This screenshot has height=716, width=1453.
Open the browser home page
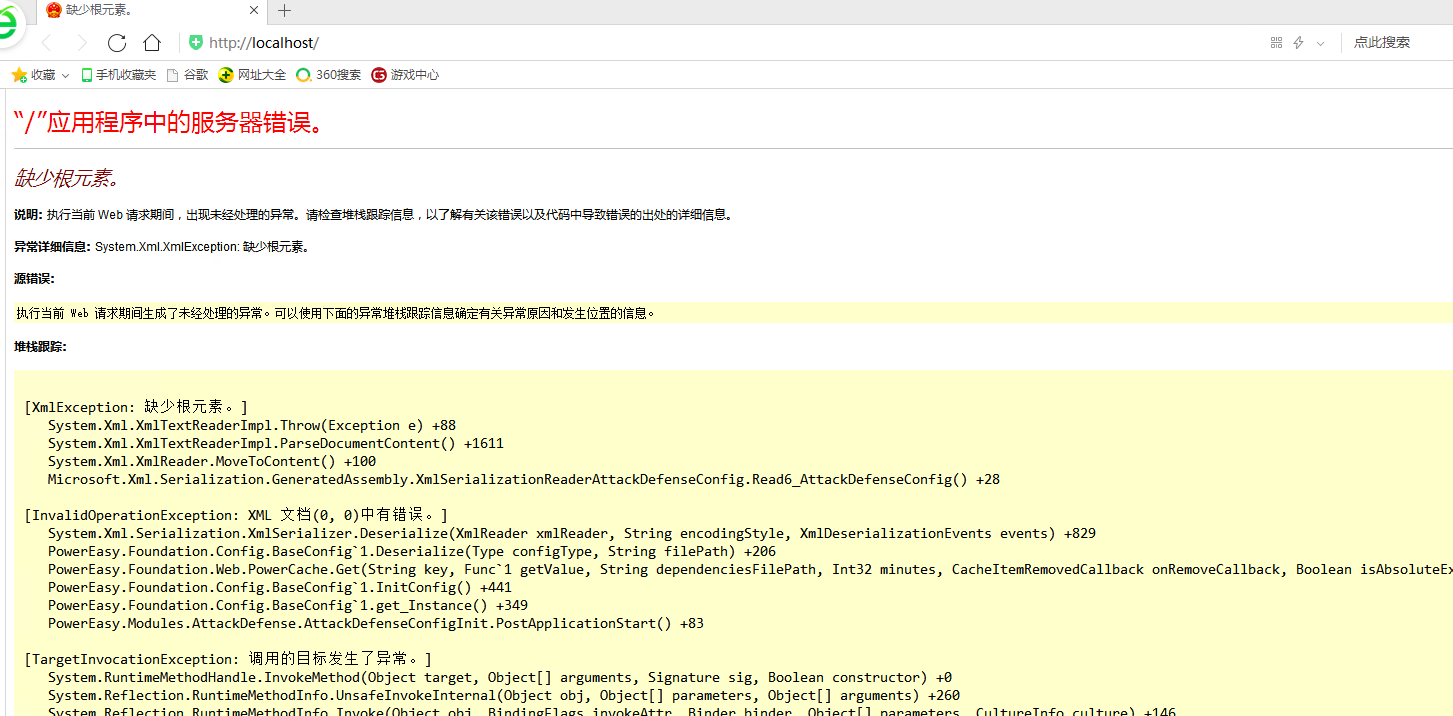tap(152, 43)
